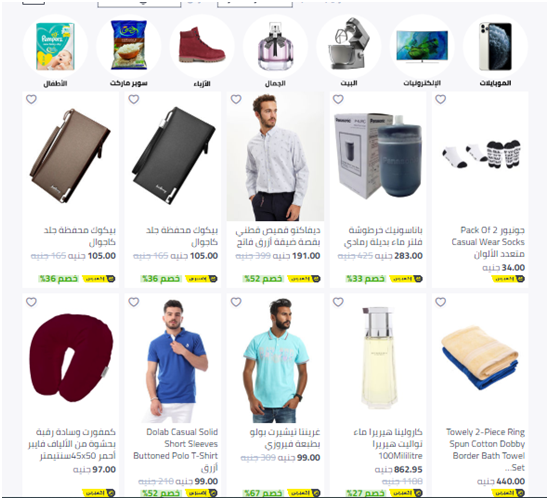This screenshot has width=549, height=500.
Task: Add maroon neck pillow to wishlist
Action: [32, 302]
